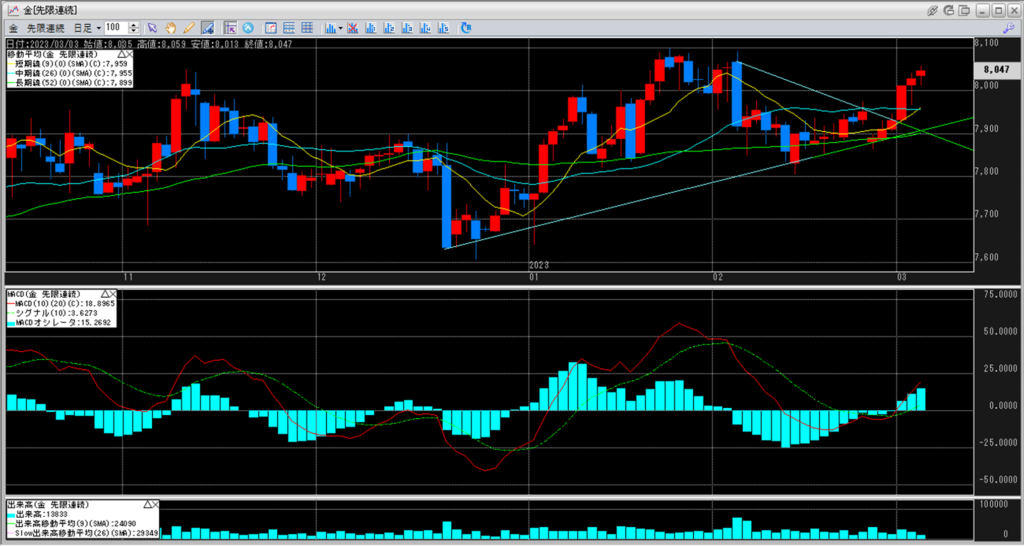Click the 金 commodity selector
1024x546 pixels.
[12, 27]
